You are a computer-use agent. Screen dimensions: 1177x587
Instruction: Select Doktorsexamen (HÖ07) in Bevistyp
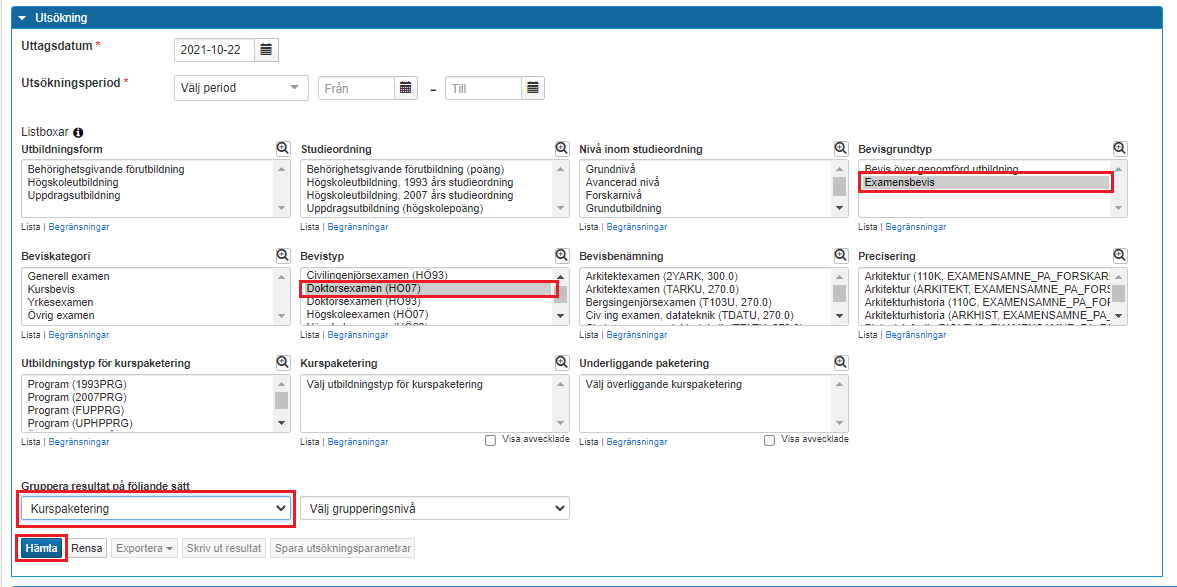coord(428,289)
